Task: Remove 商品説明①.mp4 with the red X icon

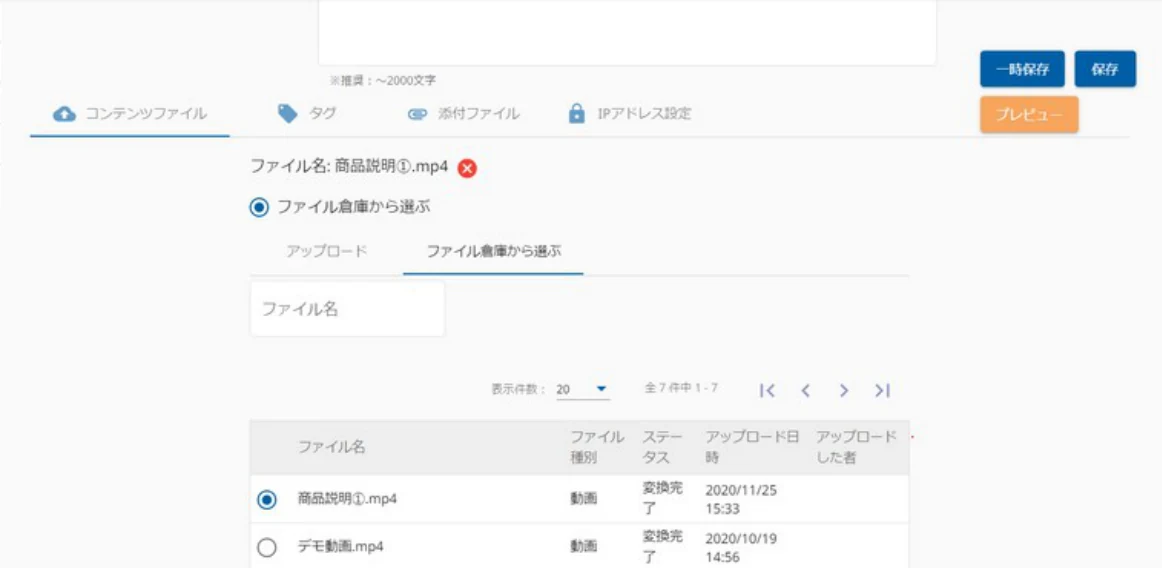Action: (467, 169)
